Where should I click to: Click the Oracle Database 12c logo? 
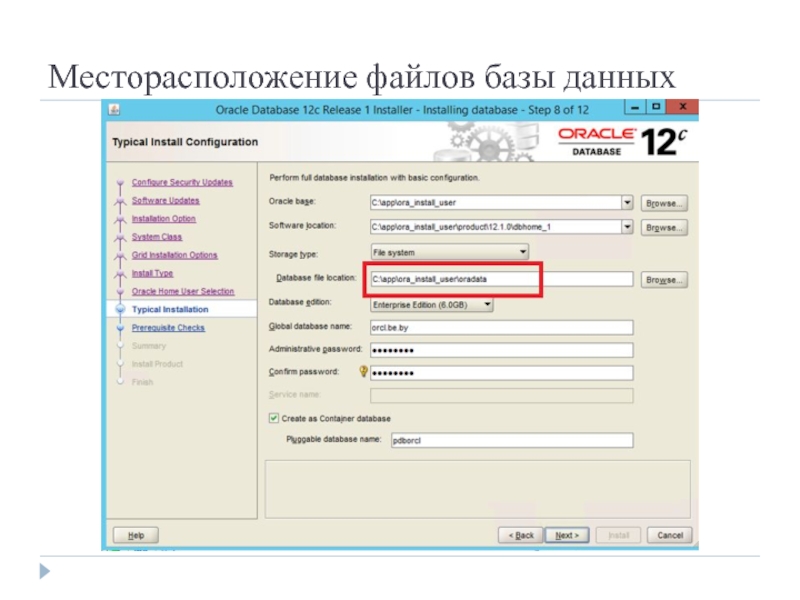tap(622, 141)
